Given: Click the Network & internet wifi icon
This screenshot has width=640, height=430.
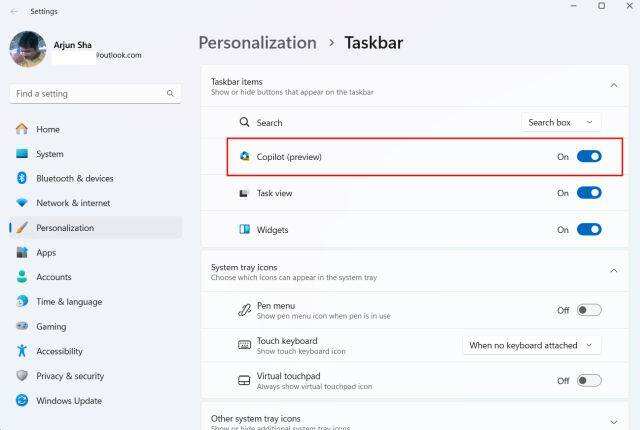Looking at the screenshot, I should [x=22, y=203].
